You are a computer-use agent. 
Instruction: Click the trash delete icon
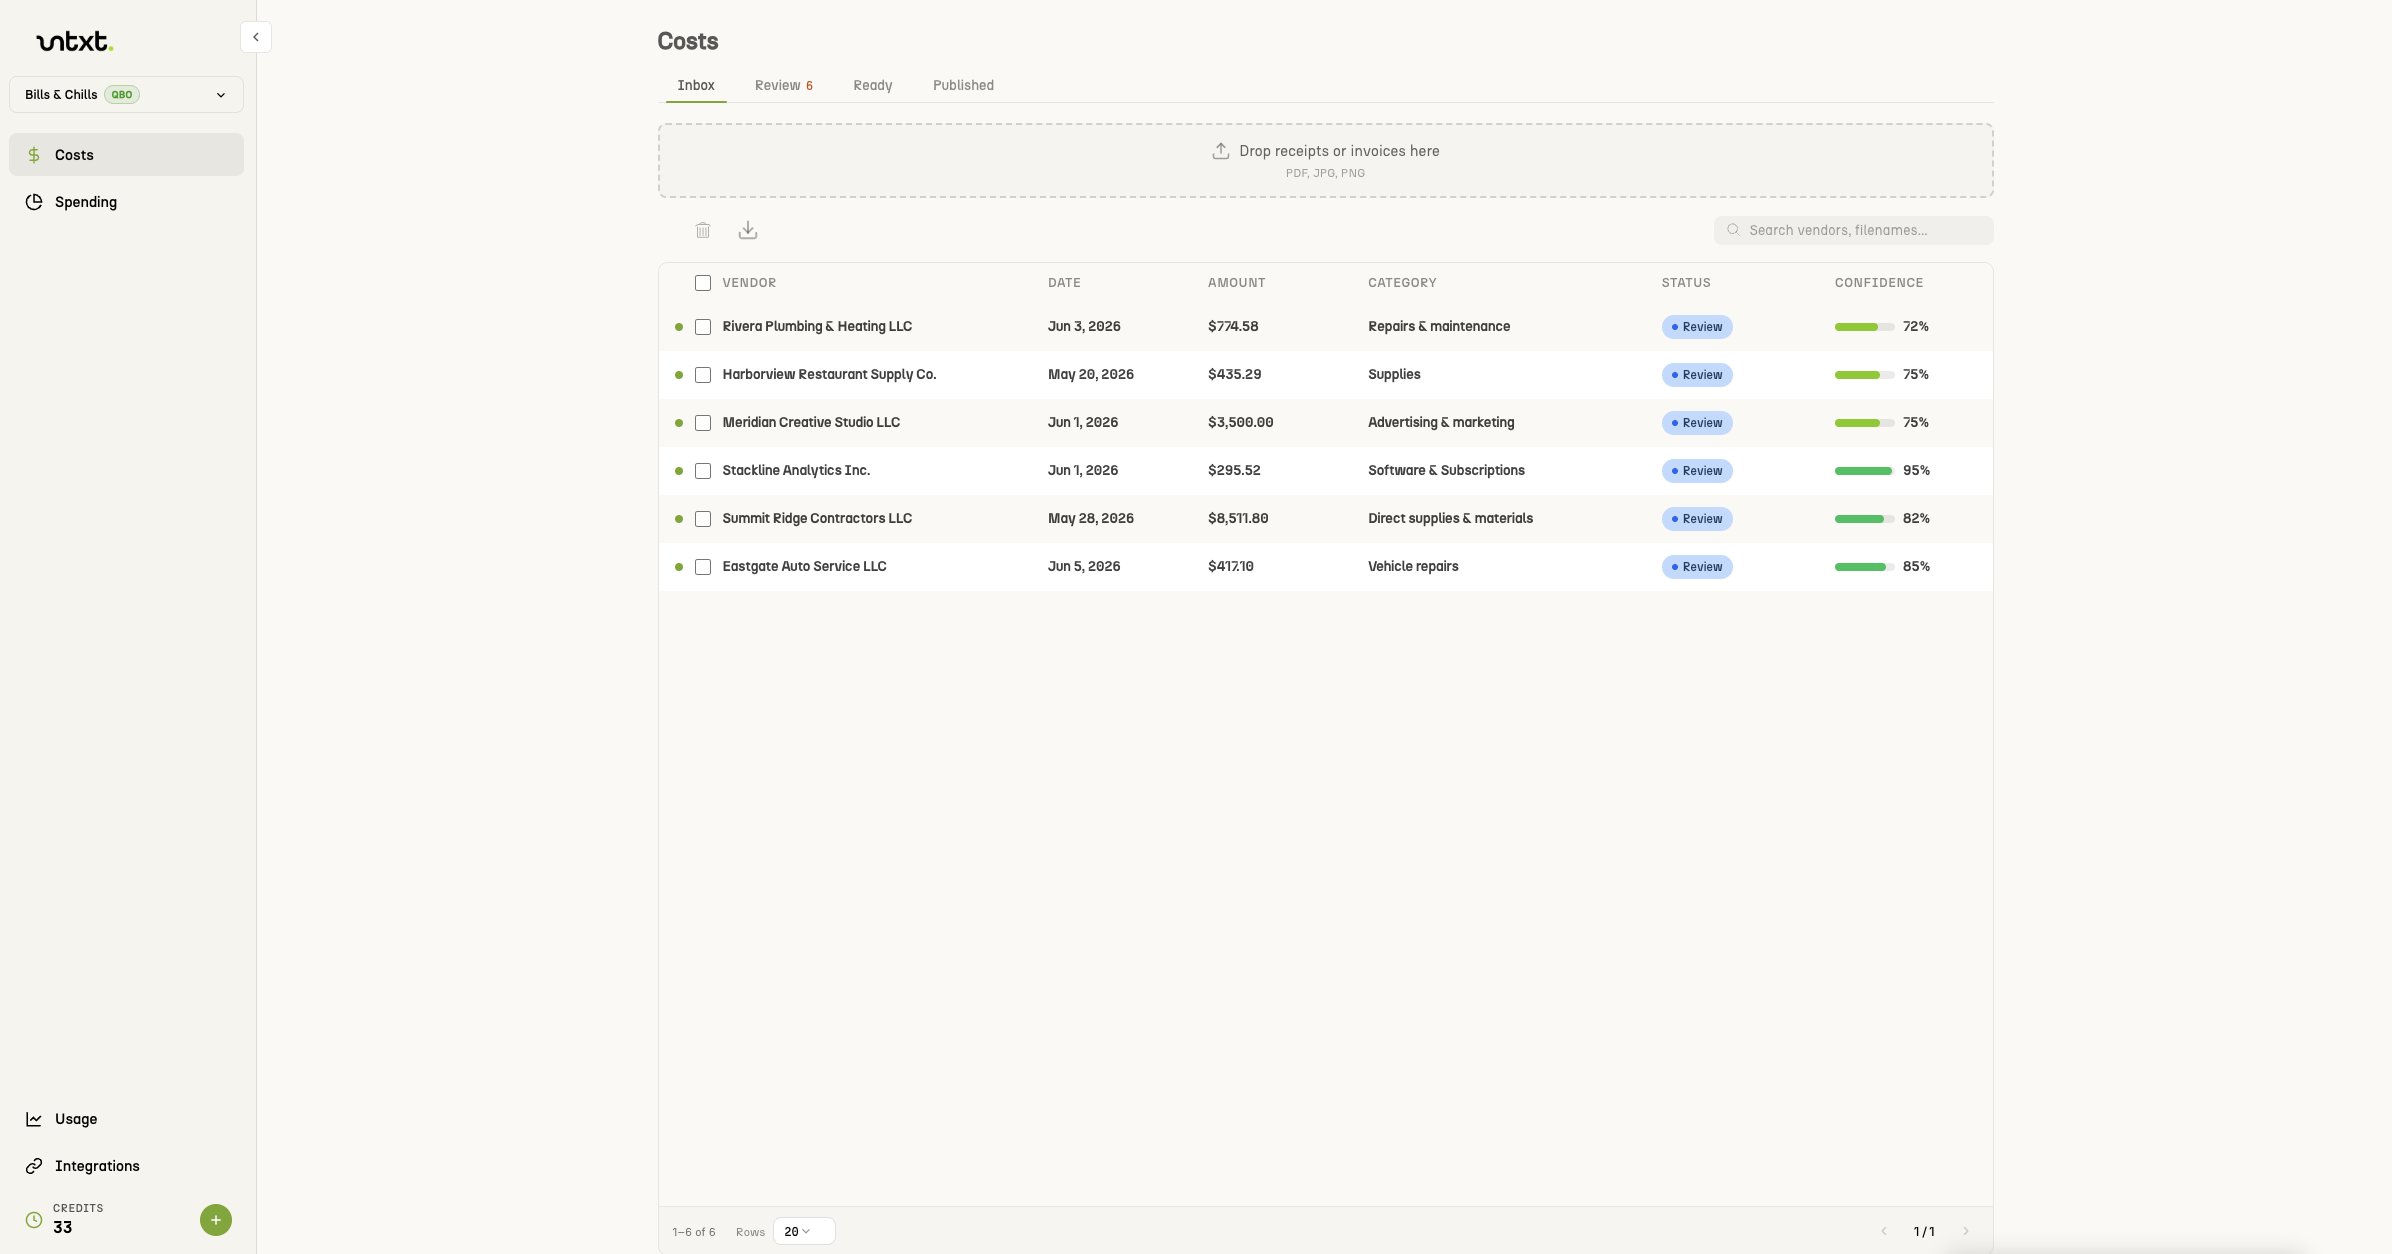click(703, 230)
